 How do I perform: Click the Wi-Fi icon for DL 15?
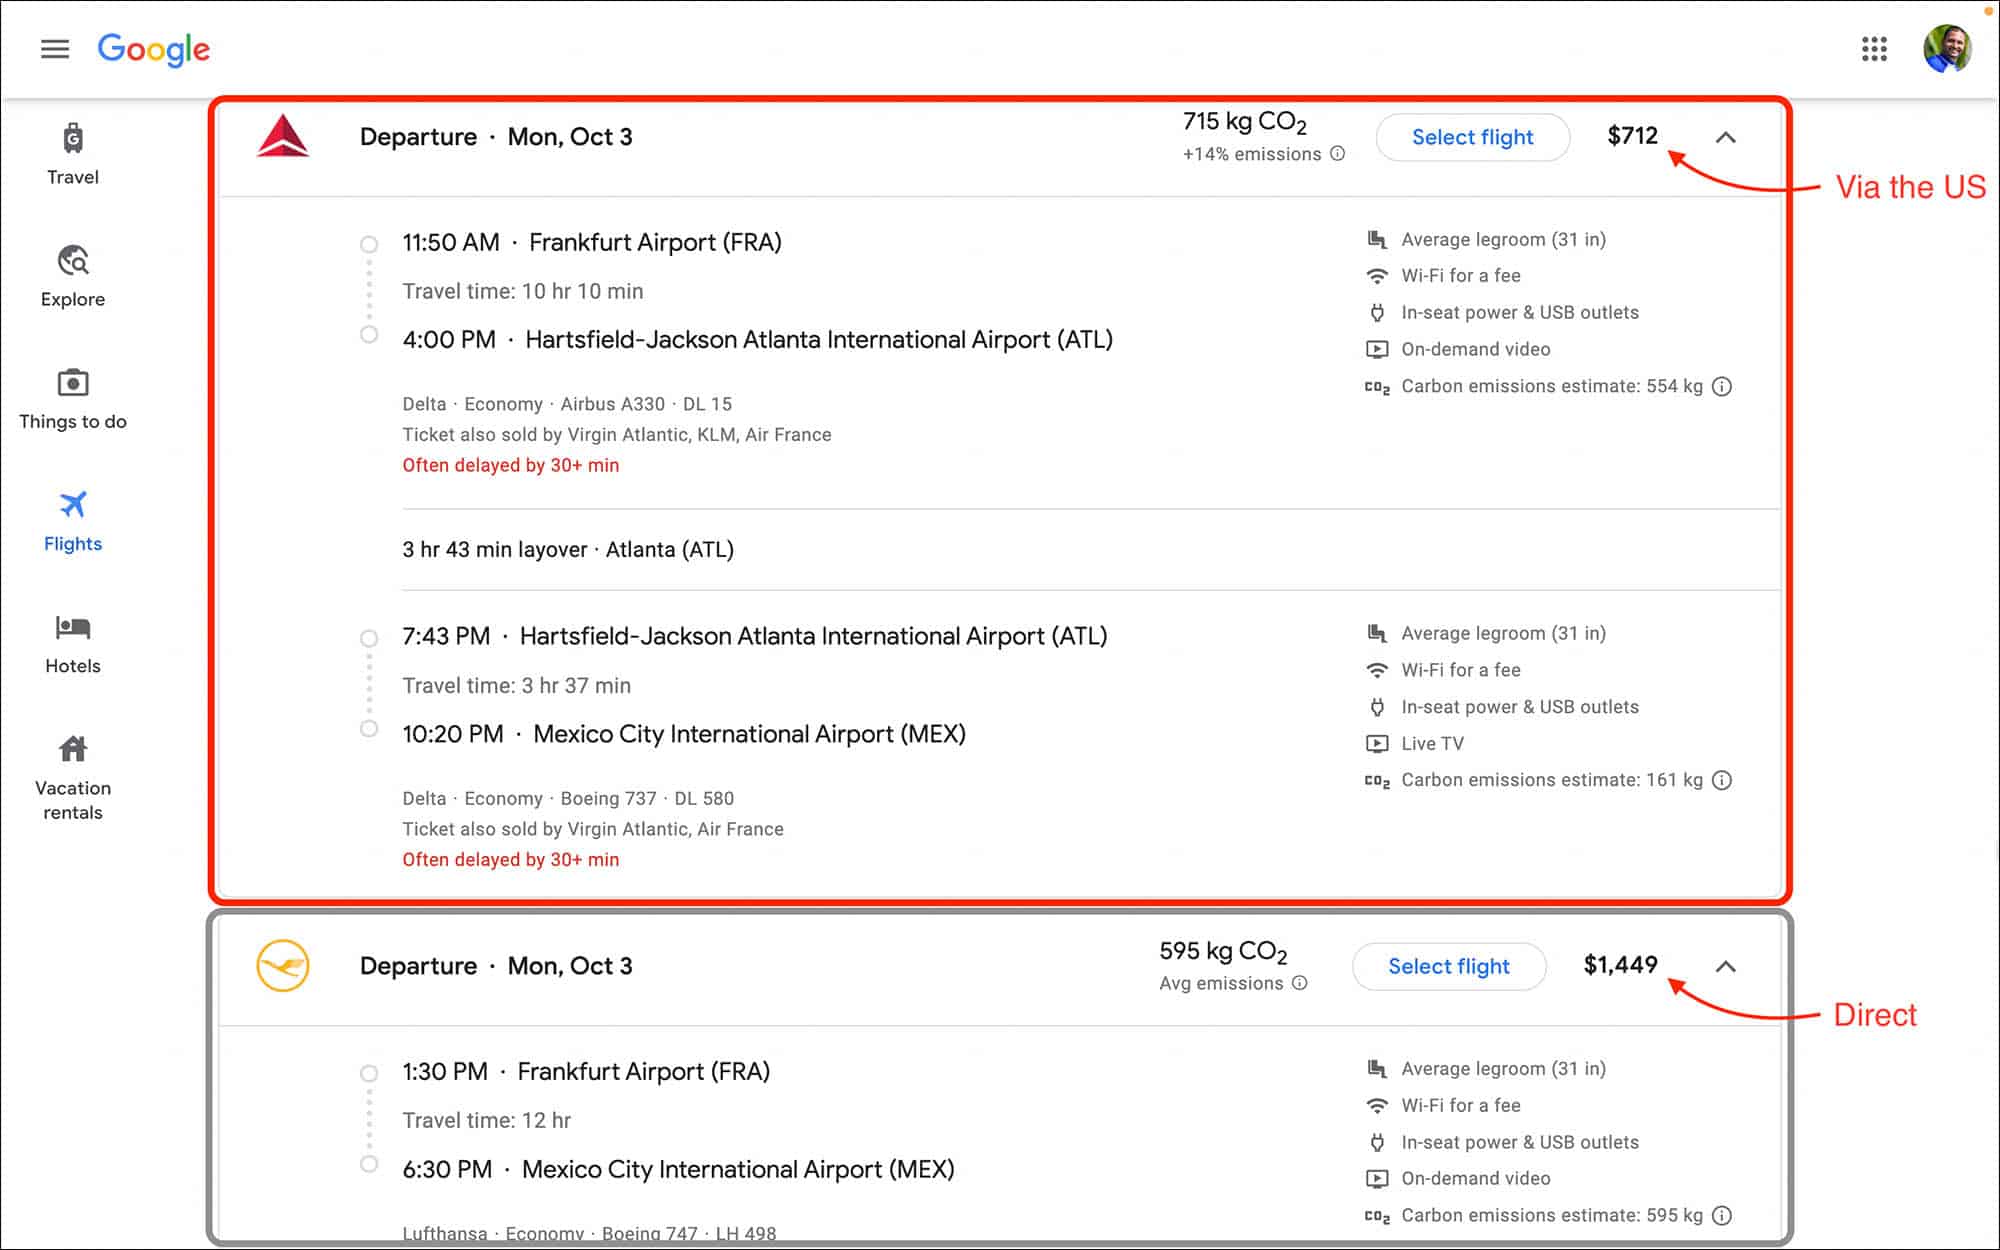coord(1377,275)
